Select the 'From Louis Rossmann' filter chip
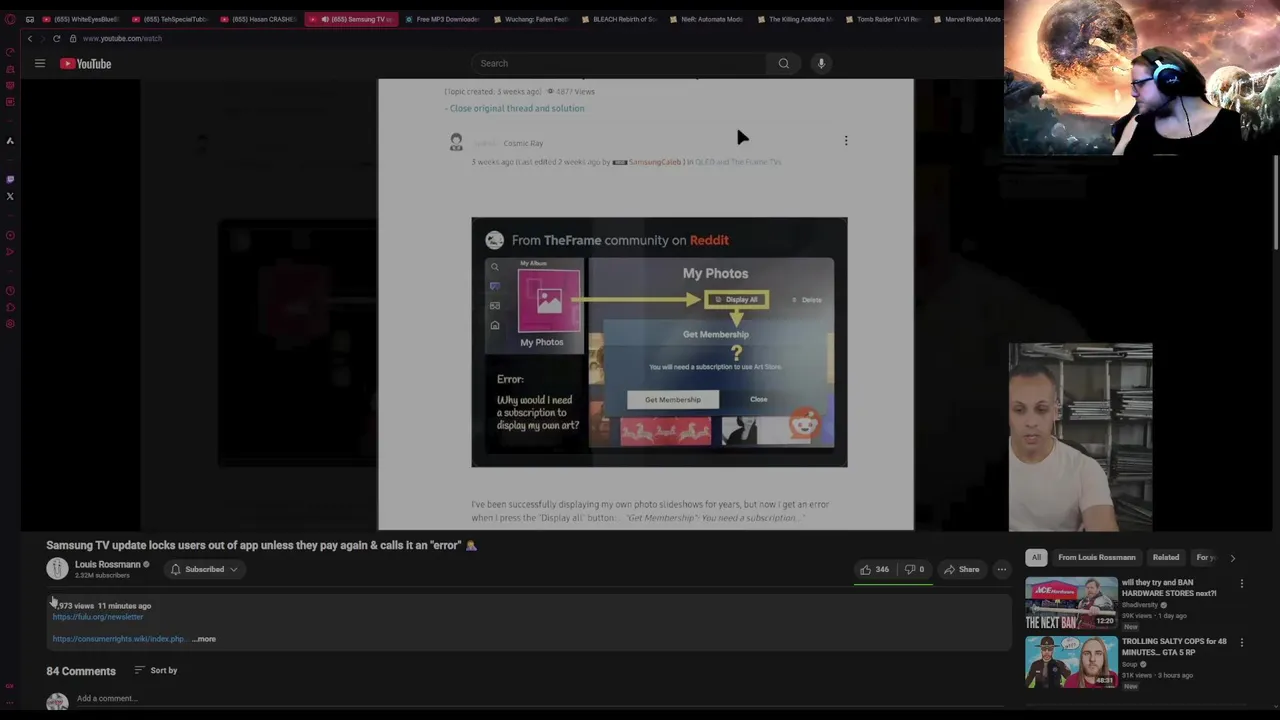The height and width of the screenshot is (720, 1280). pos(1096,558)
